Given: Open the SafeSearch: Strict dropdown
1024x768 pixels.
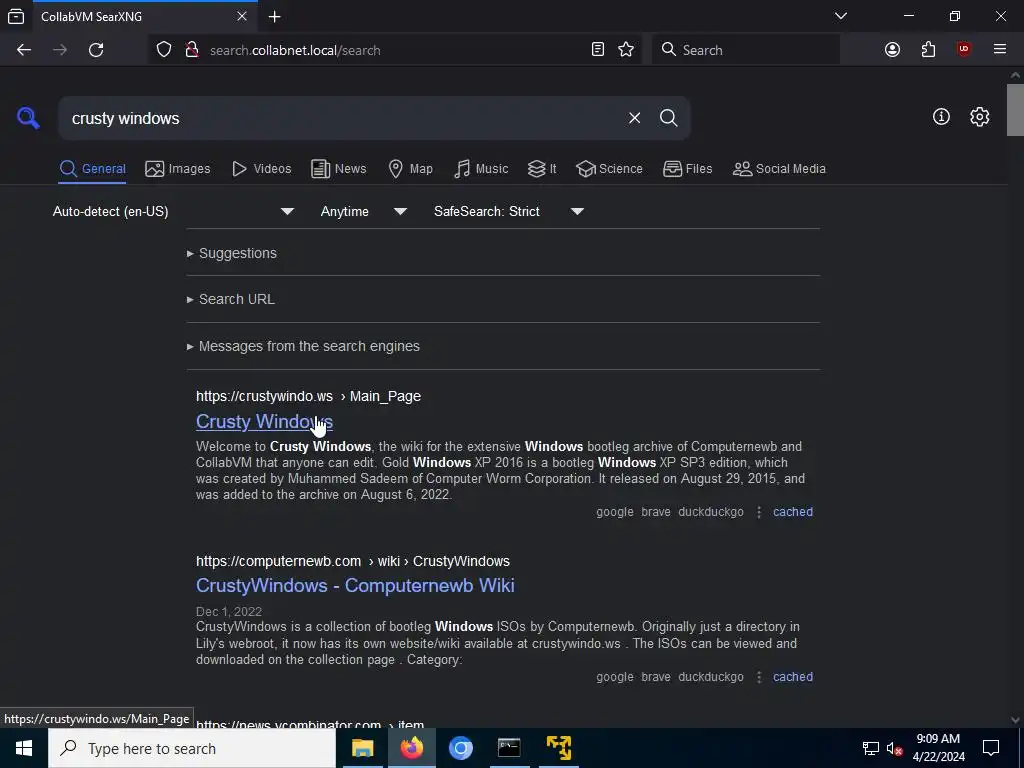Looking at the screenshot, I should point(509,212).
